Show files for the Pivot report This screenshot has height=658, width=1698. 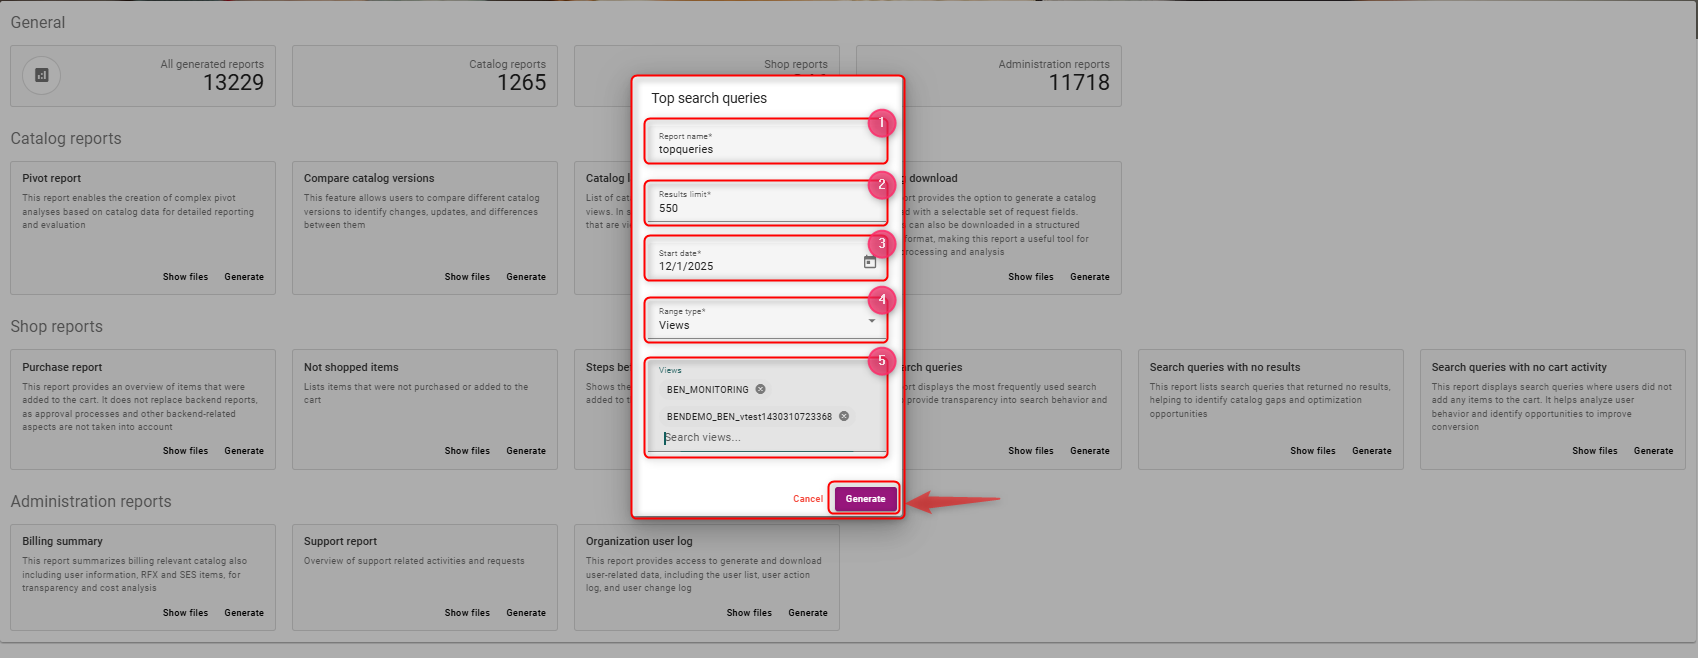pos(185,277)
